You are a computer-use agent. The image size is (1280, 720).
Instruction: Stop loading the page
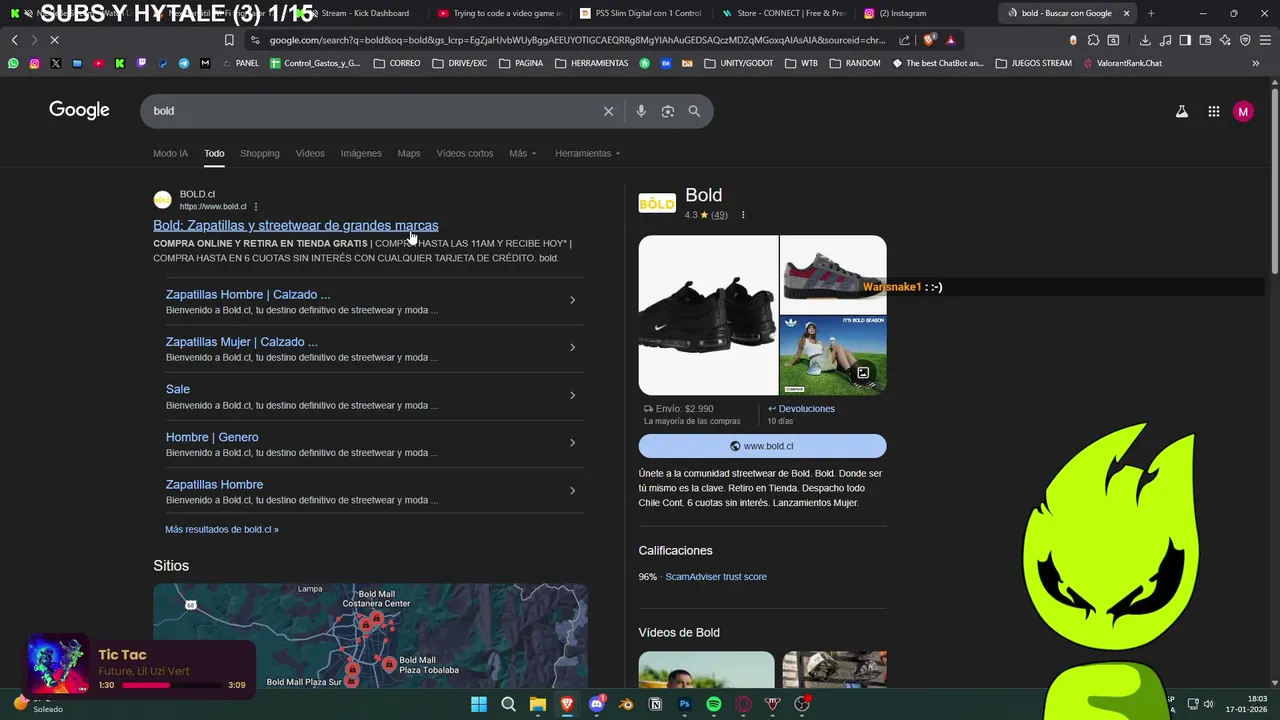tap(55, 40)
